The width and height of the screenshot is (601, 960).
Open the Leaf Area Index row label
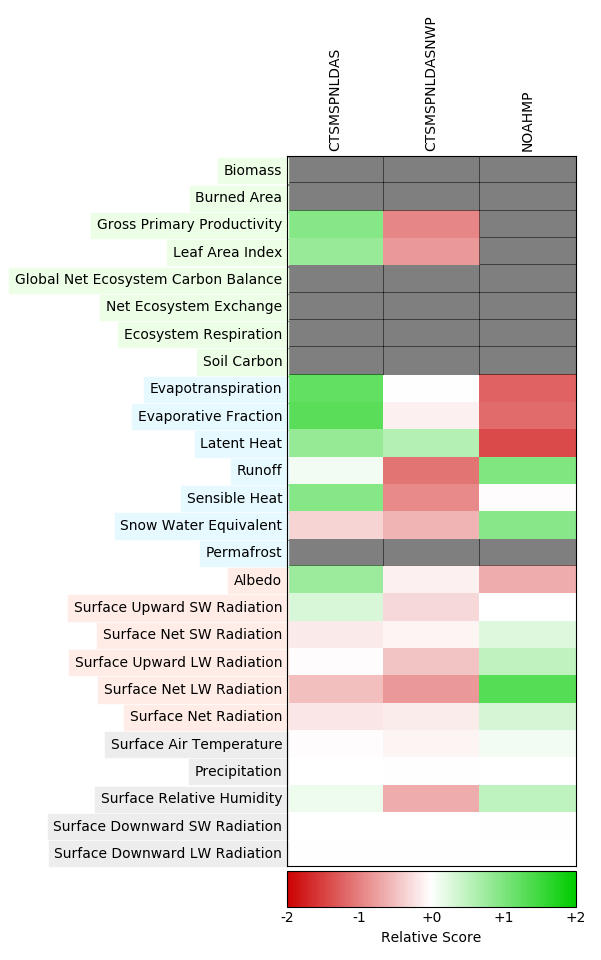click(227, 252)
